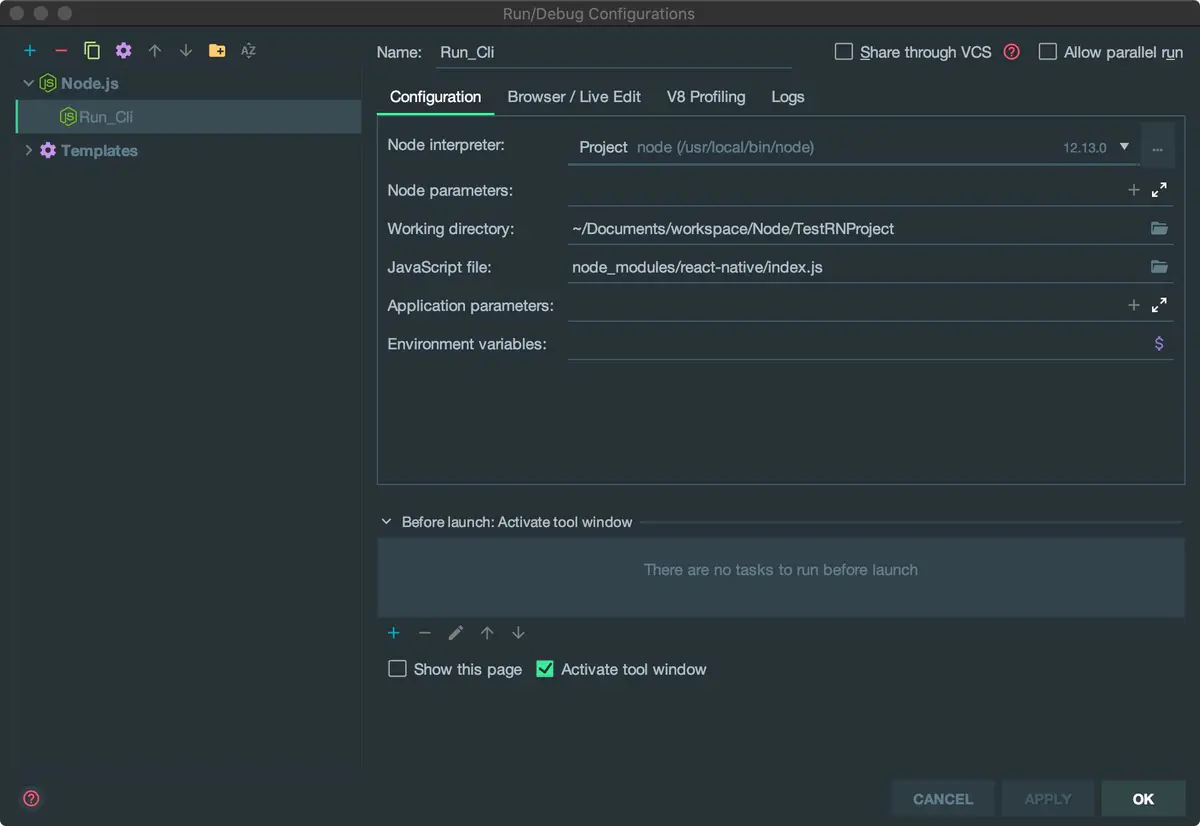Create new folder for configurations
Image resolution: width=1200 pixels, height=826 pixels.
[217, 51]
